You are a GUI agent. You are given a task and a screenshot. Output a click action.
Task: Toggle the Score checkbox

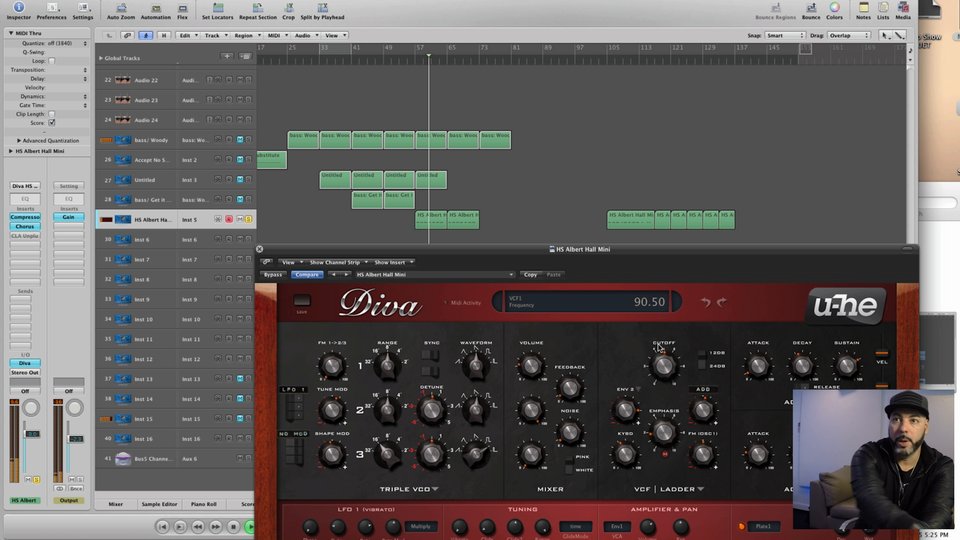tap(51, 123)
